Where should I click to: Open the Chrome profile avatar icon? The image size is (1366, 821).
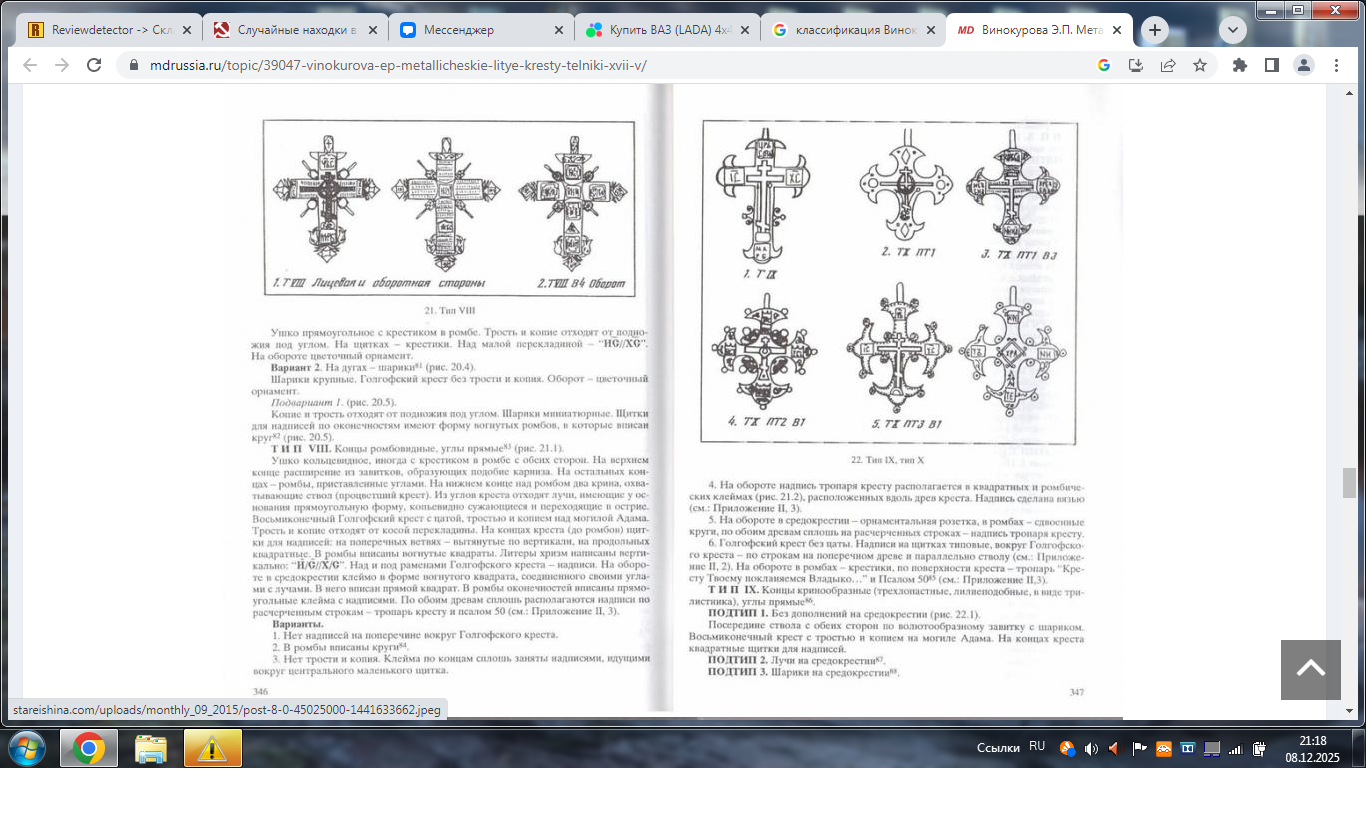(1303, 65)
